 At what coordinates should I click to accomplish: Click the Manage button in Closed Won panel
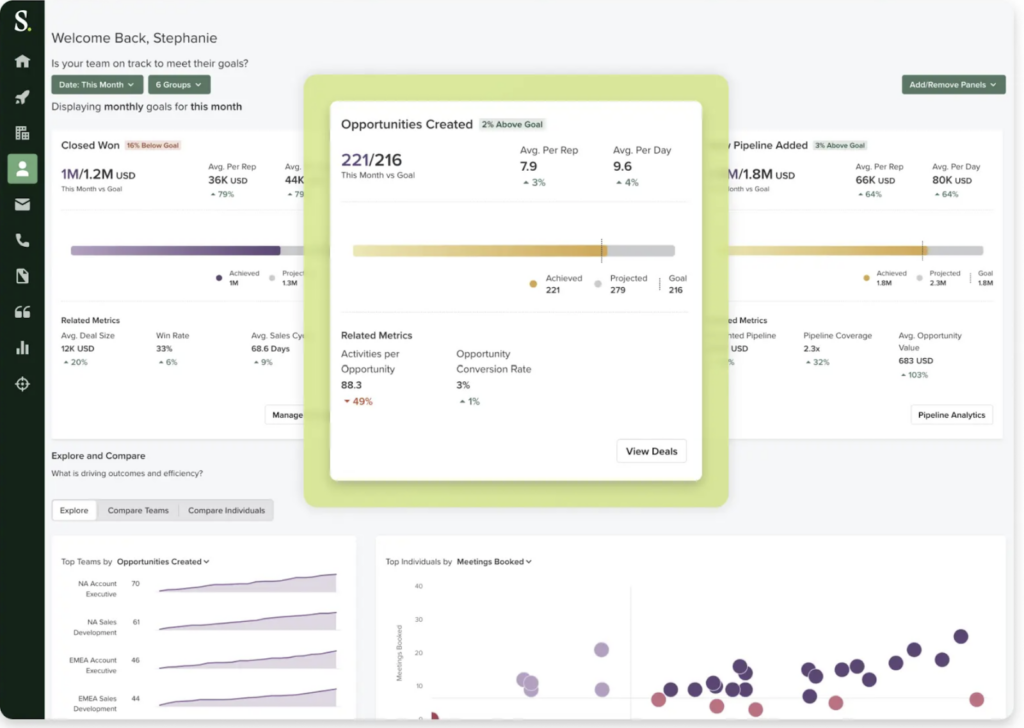[x=286, y=415]
